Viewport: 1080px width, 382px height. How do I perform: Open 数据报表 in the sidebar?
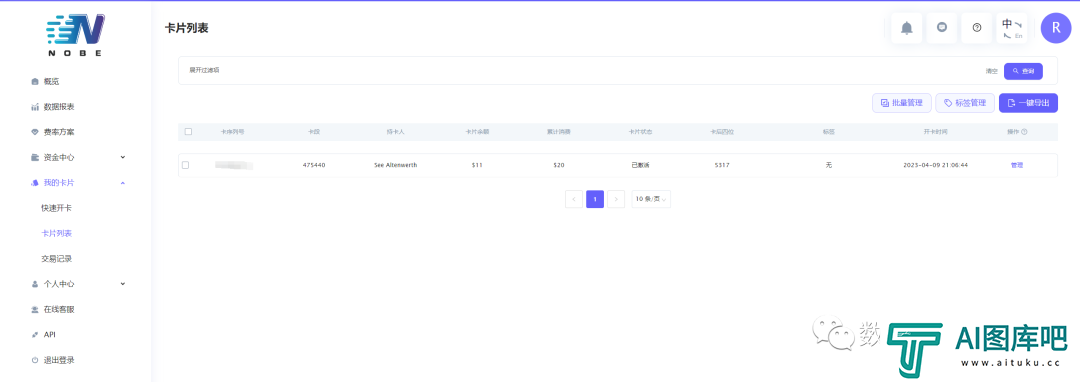coord(59,107)
